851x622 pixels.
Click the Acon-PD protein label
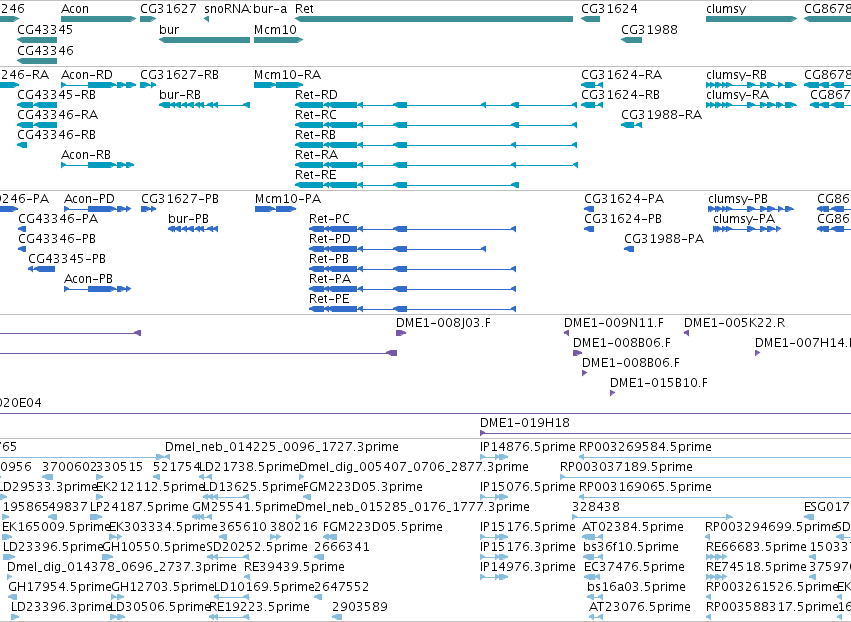90,199
